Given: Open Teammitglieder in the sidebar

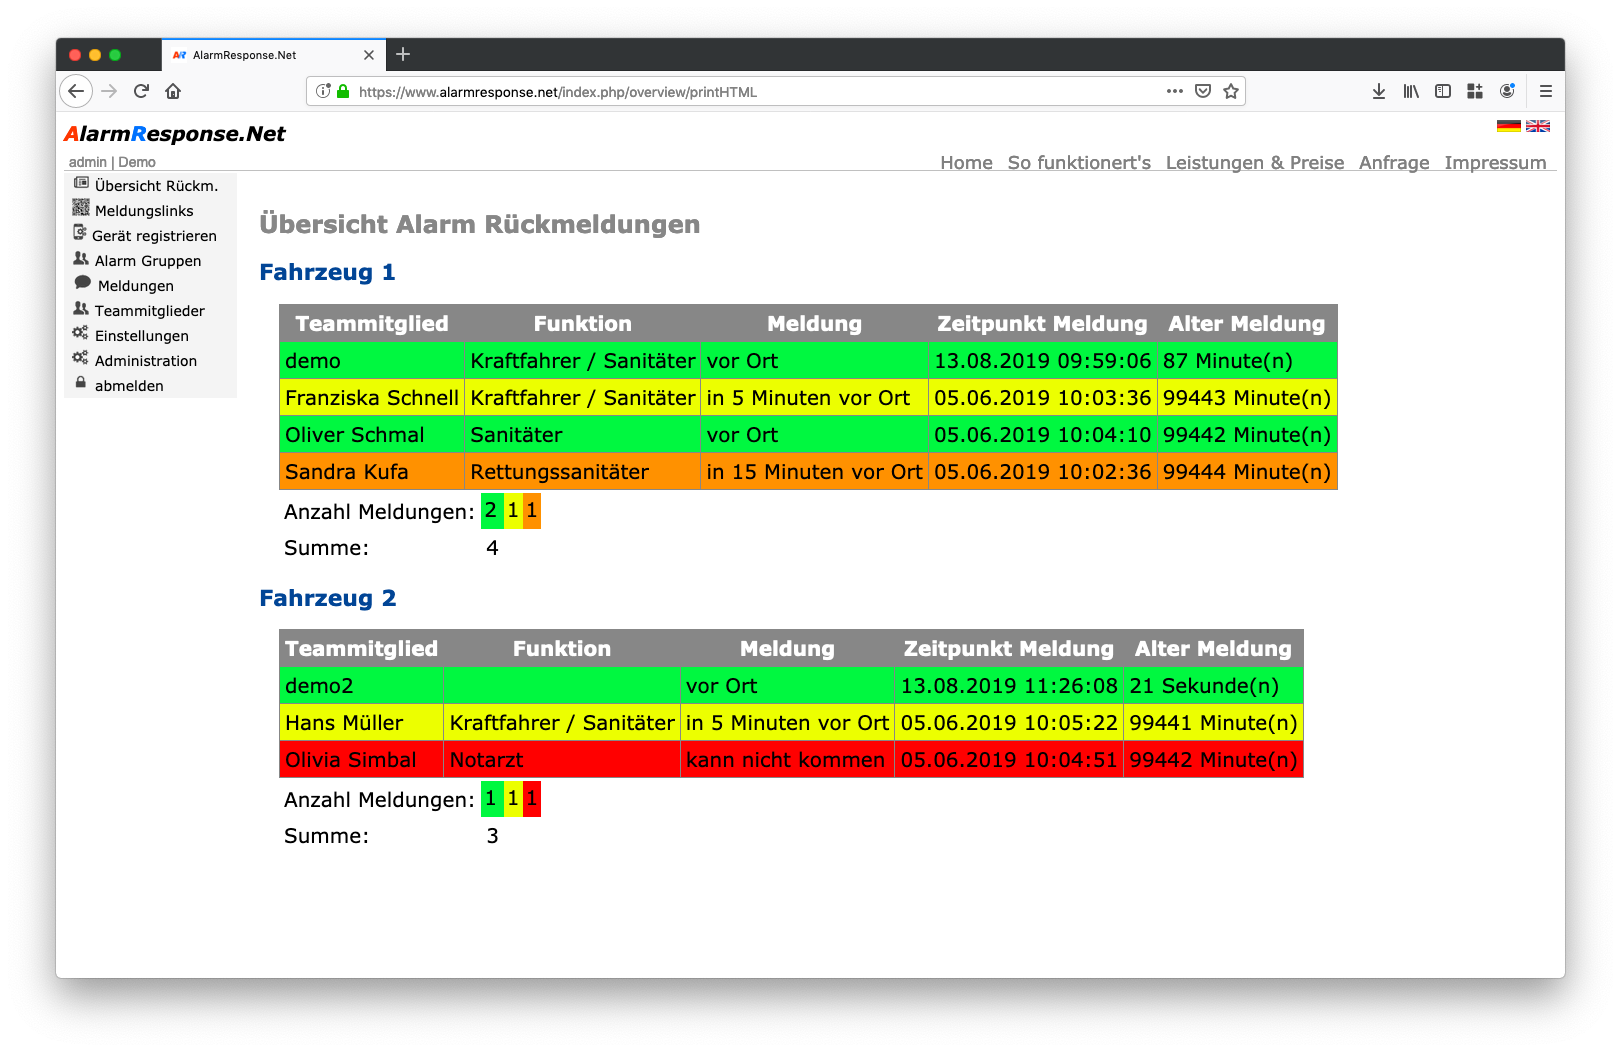Looking at the screenshot, I should click(149, 311).
